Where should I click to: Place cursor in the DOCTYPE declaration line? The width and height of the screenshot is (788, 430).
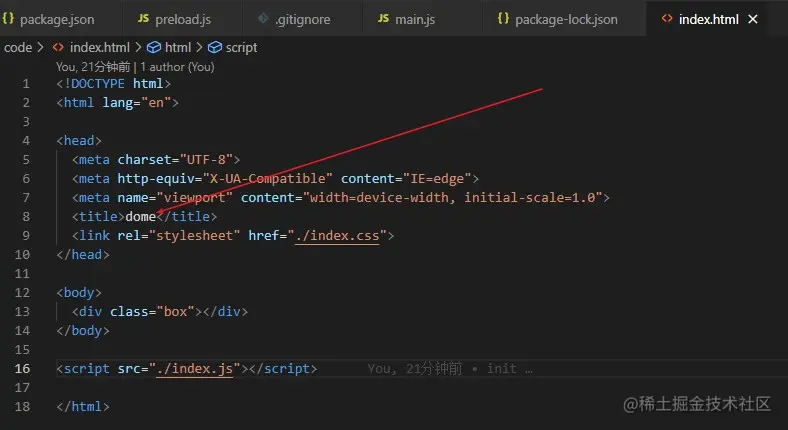114,83
